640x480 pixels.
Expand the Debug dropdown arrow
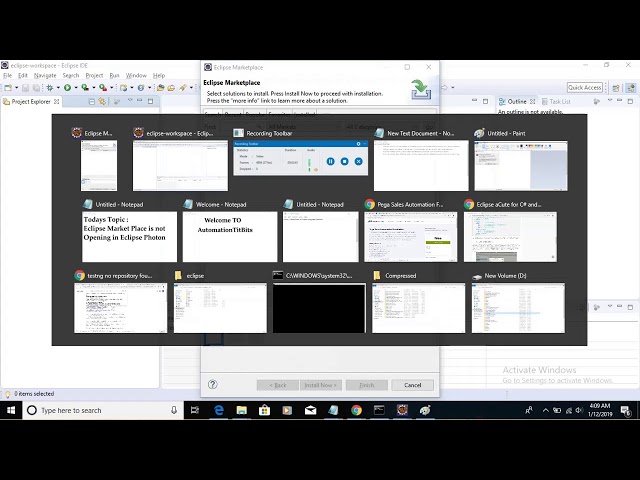[58, 87]
